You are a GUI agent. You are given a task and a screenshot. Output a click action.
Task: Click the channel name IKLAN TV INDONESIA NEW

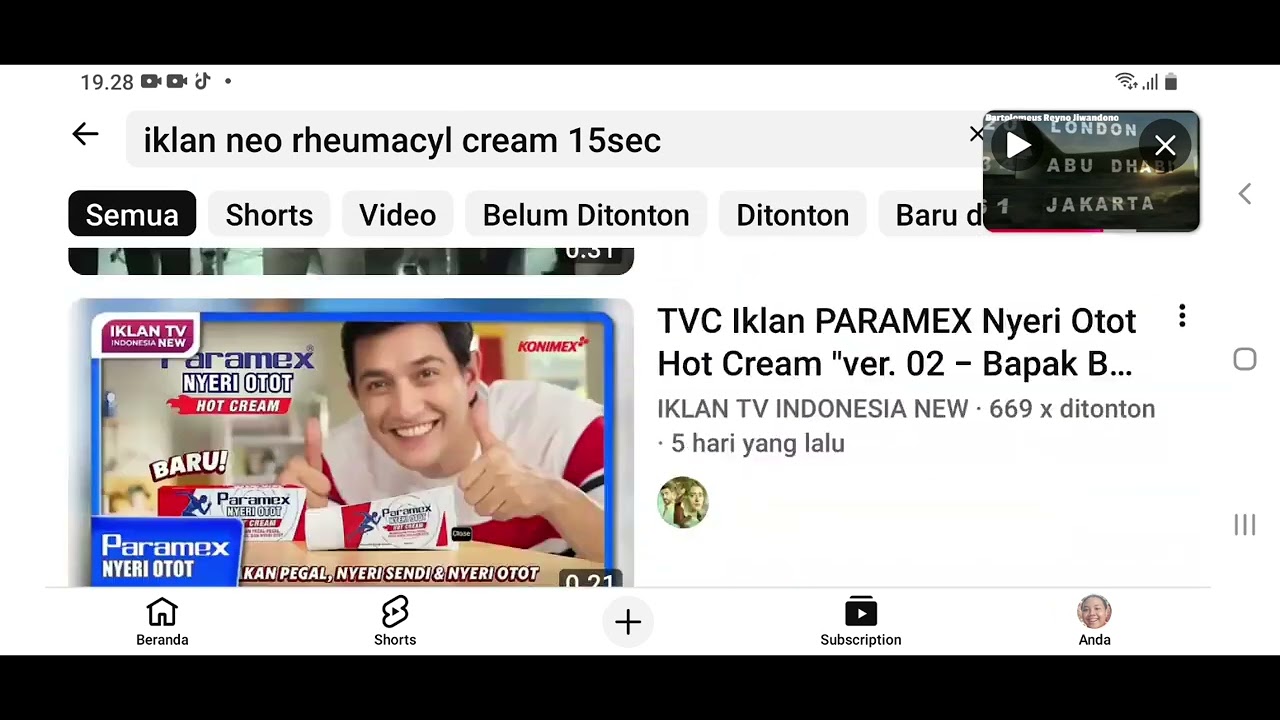(812, 409)
